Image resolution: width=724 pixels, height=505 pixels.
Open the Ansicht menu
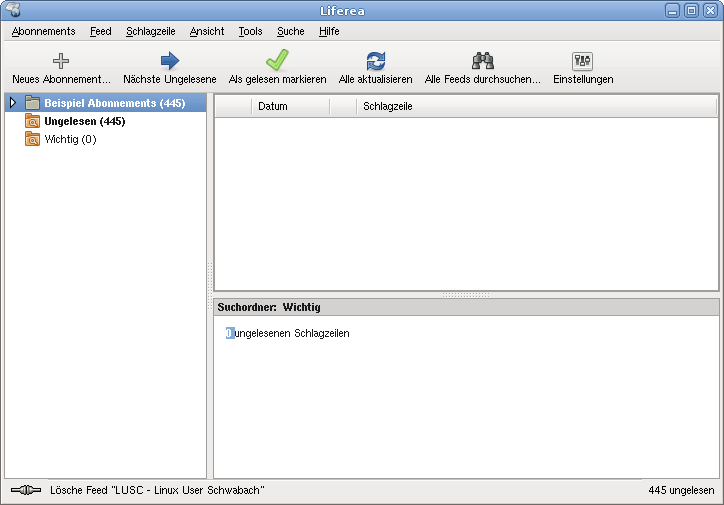point(207,31)
